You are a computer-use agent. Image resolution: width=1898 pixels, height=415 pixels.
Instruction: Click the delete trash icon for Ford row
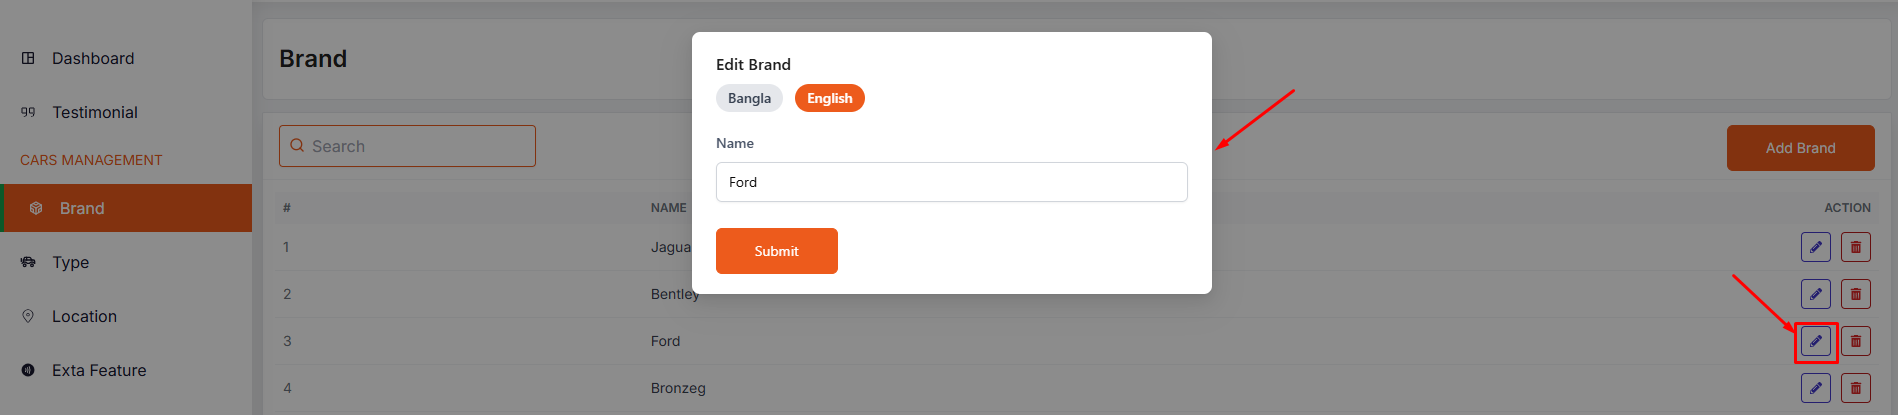tap(1855, 341)
